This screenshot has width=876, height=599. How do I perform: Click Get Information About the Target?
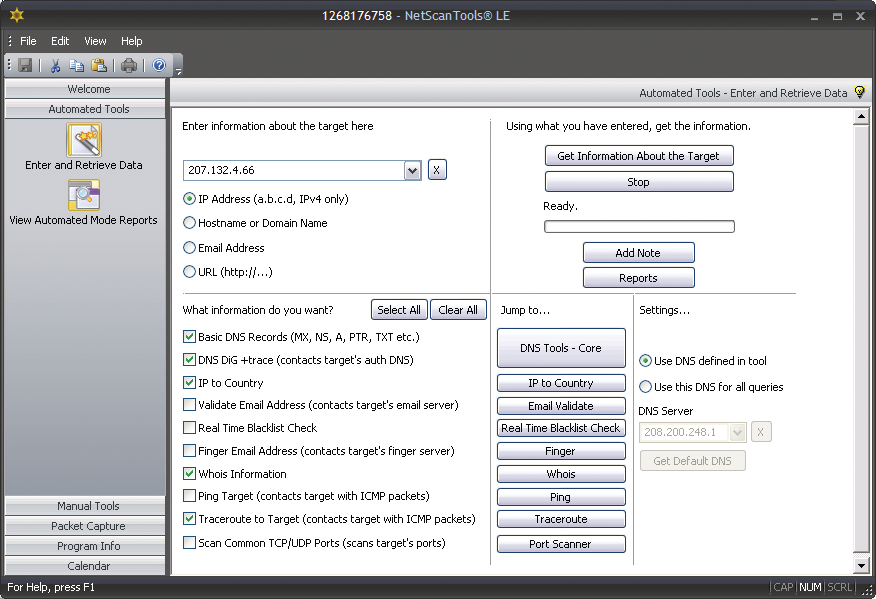639,156
